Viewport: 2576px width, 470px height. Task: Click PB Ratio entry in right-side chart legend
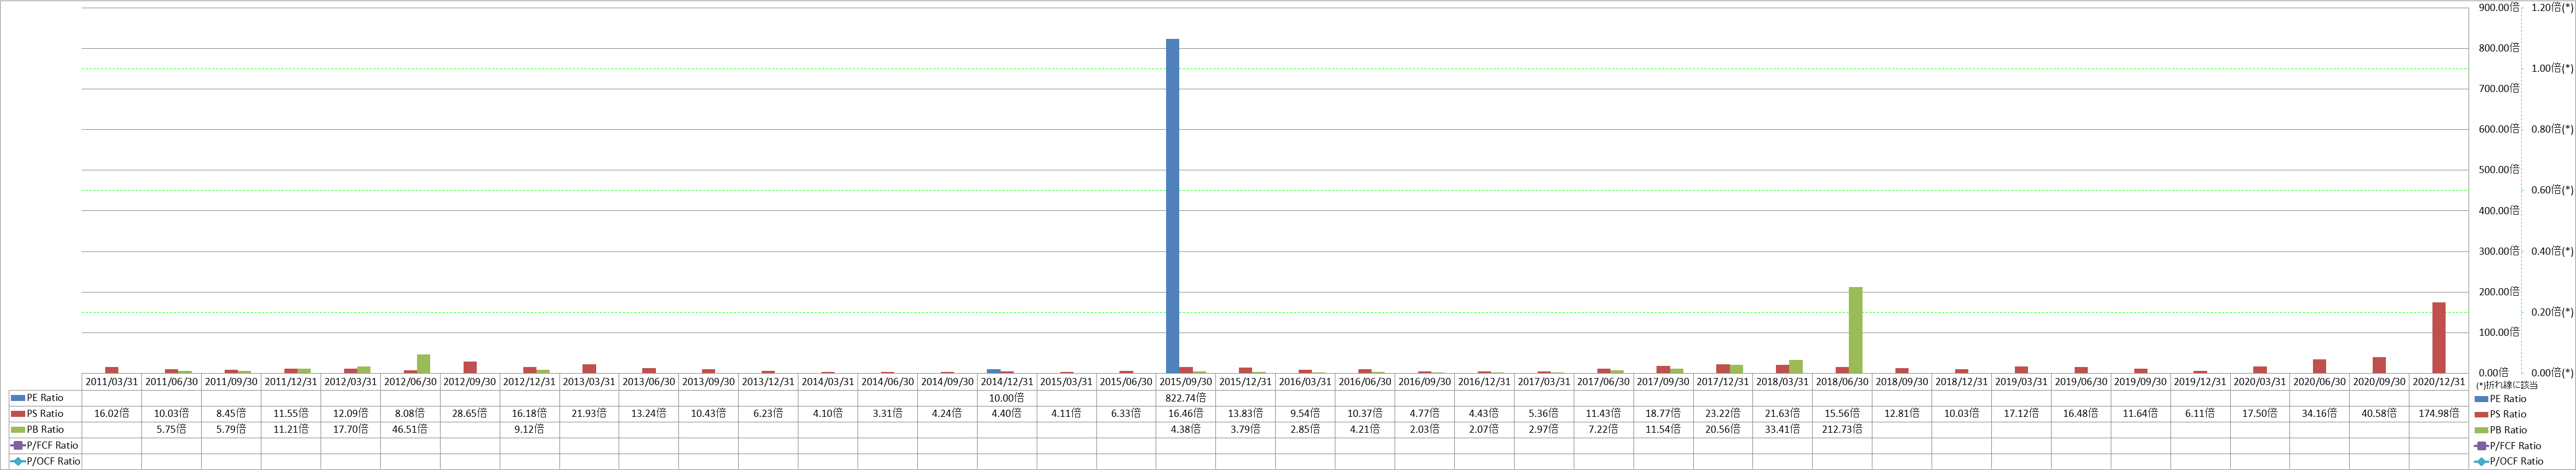(2509, 430)
